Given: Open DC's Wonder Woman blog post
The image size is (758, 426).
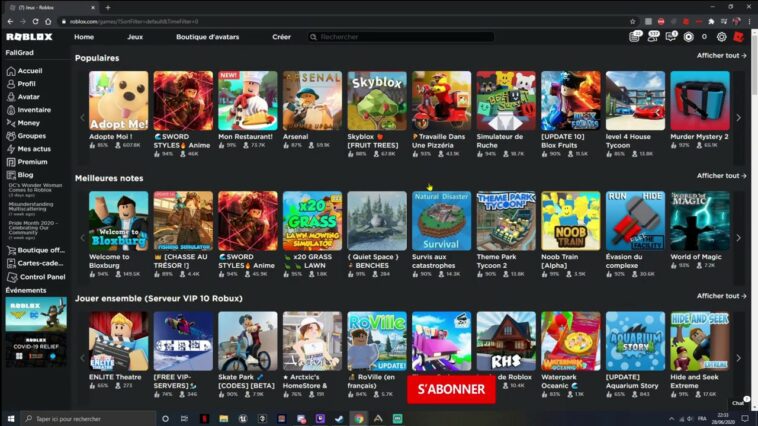Looking at the screenshot, I should (x=35, y=189).
